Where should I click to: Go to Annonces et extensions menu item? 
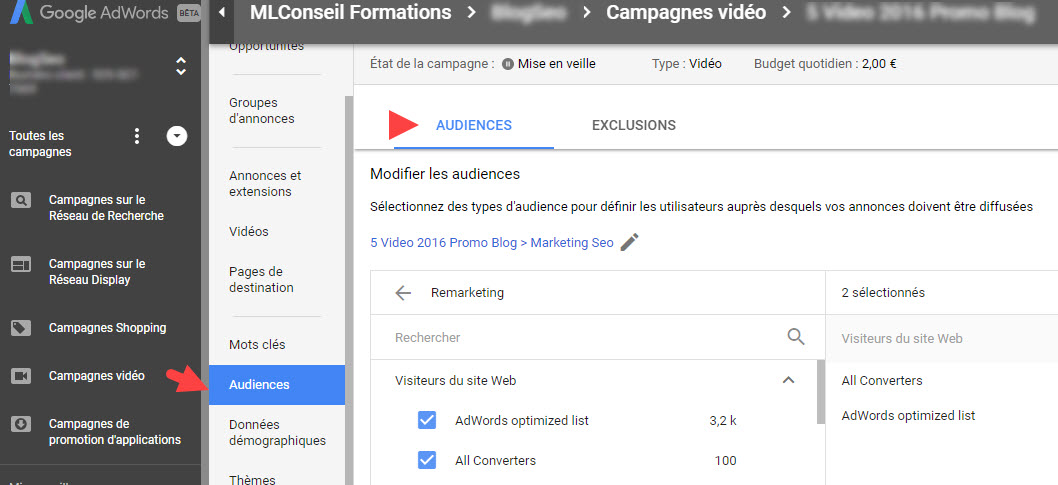[265, 183]
